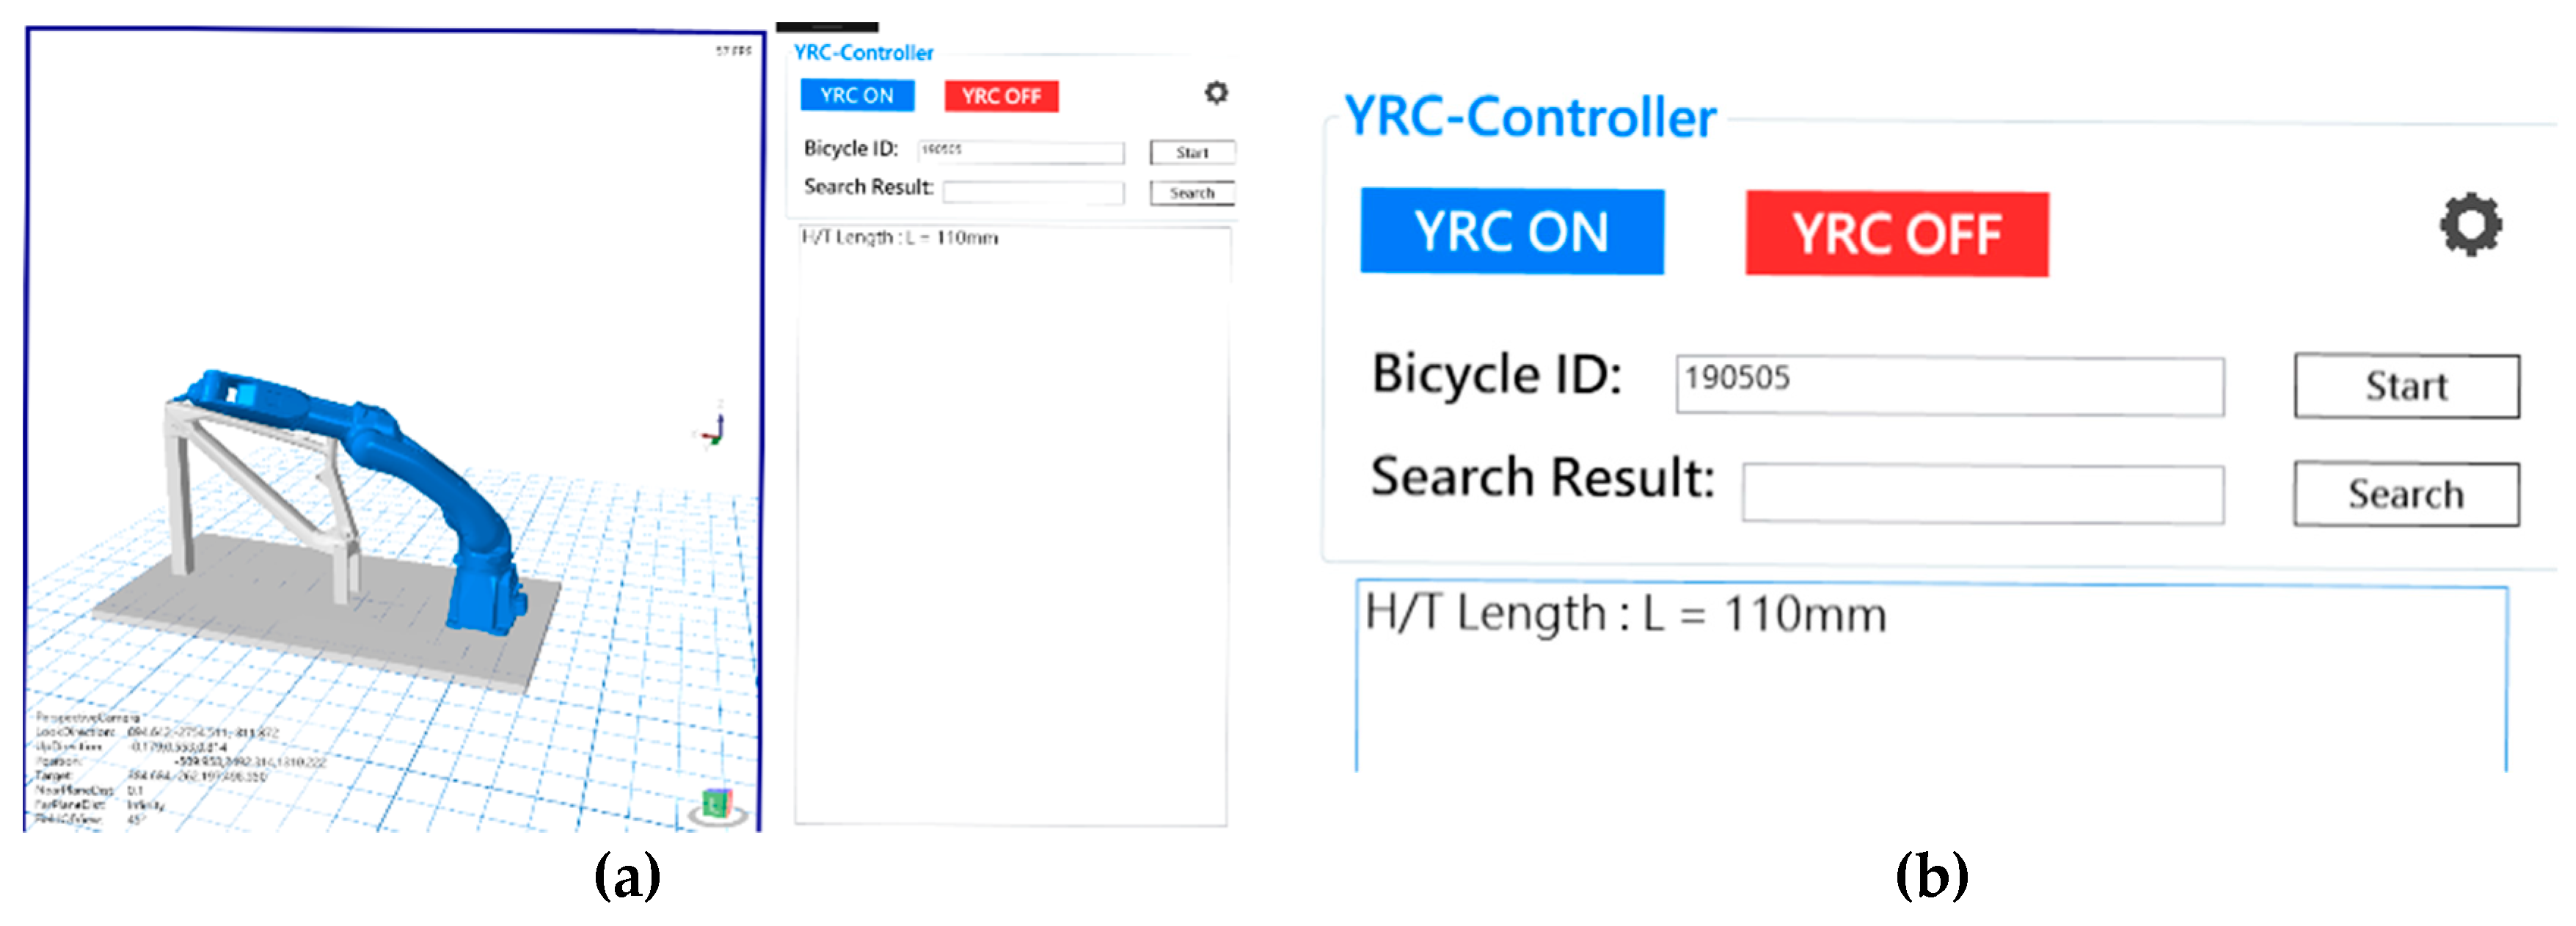Click small Search button next to viewport panel
The image size is (2576, 926).
click(1192, 192)
